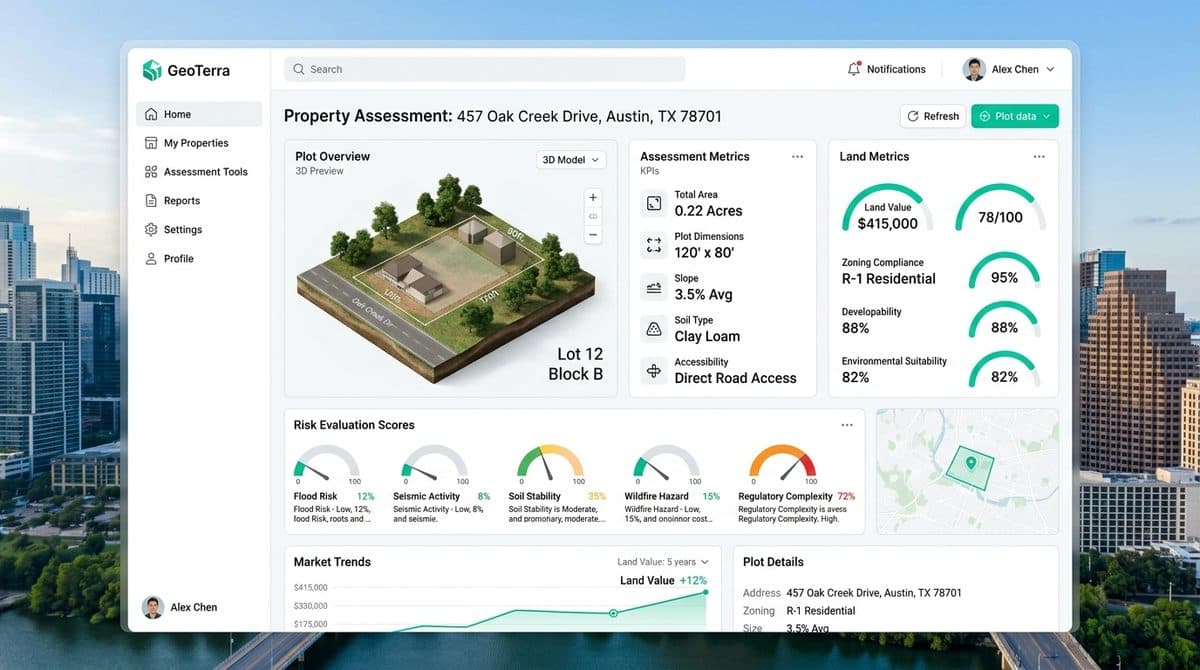Open the Notifications bell
This screenshot has width=1200, height=670.
854,69
